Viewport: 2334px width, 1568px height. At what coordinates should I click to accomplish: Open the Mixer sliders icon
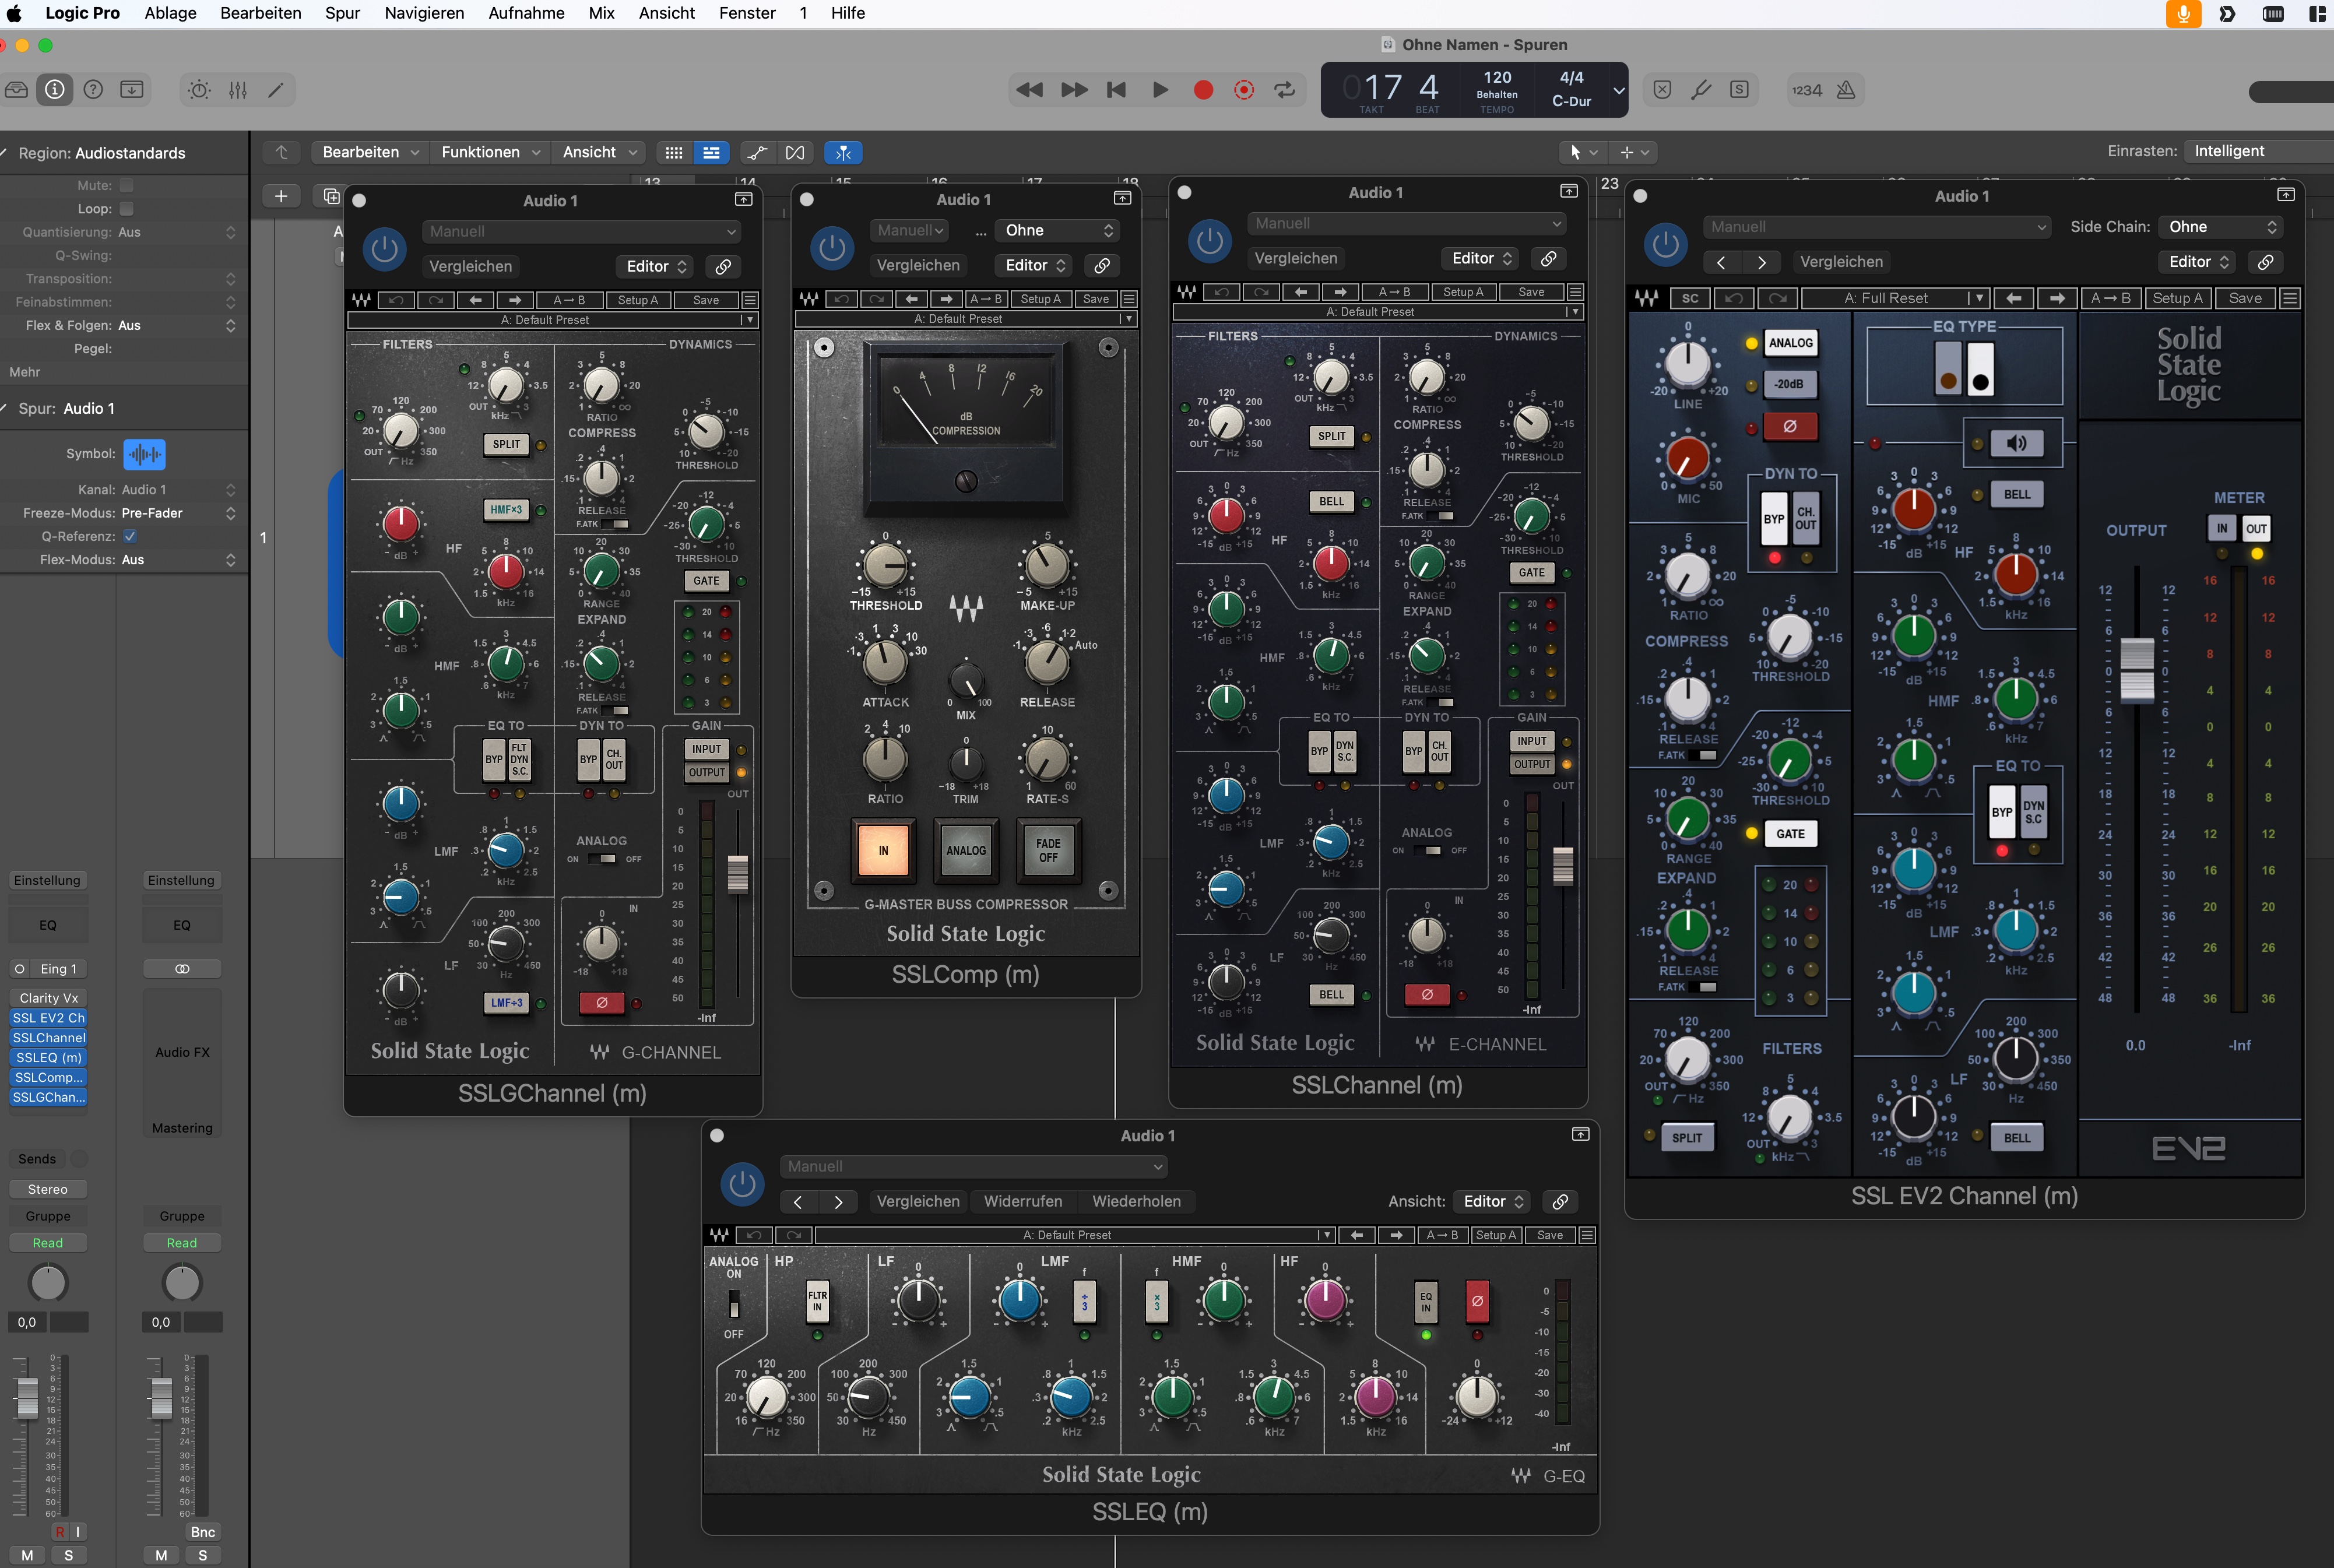[238, 90]
